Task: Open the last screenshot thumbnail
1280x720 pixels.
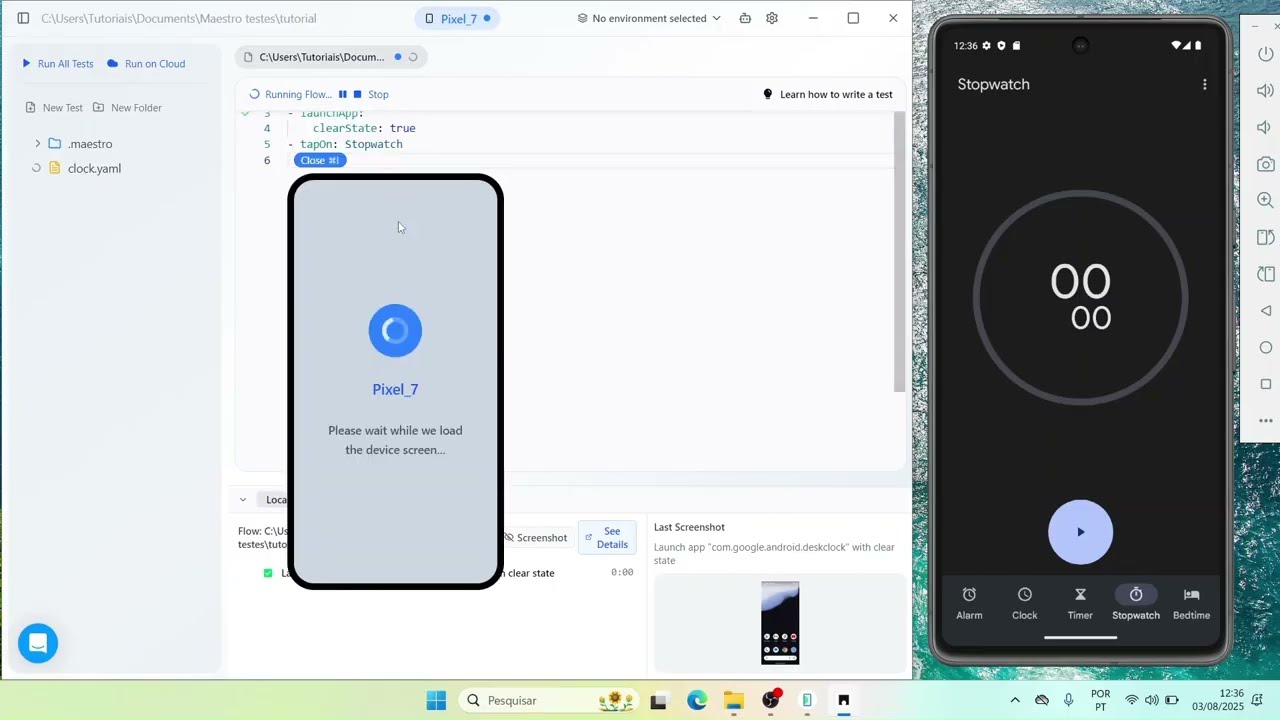Action: point(780,623)
